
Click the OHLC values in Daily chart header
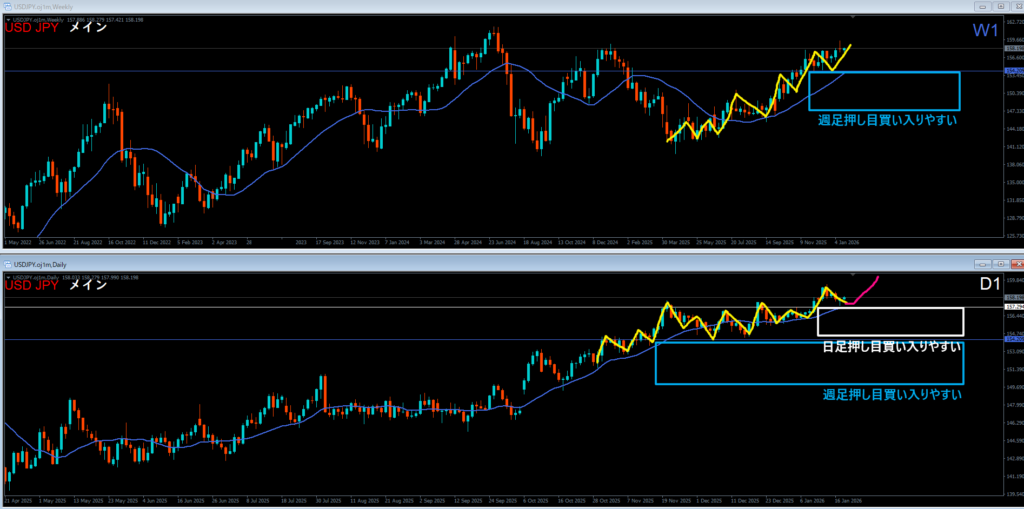(x=103, y=277)
